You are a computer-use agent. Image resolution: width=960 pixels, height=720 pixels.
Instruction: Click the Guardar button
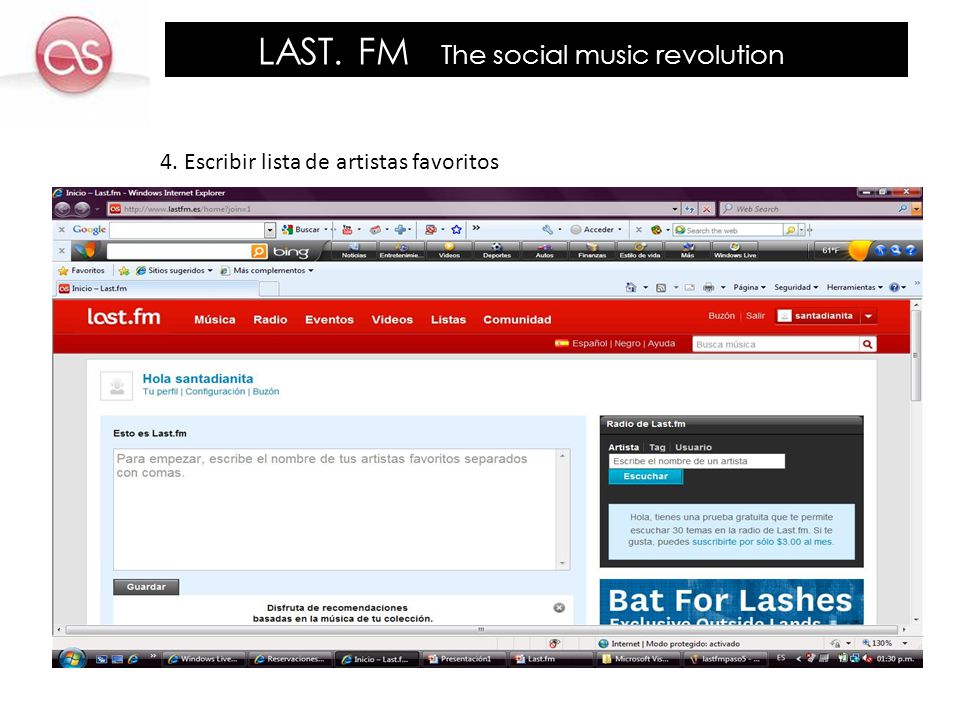[146, 587]
